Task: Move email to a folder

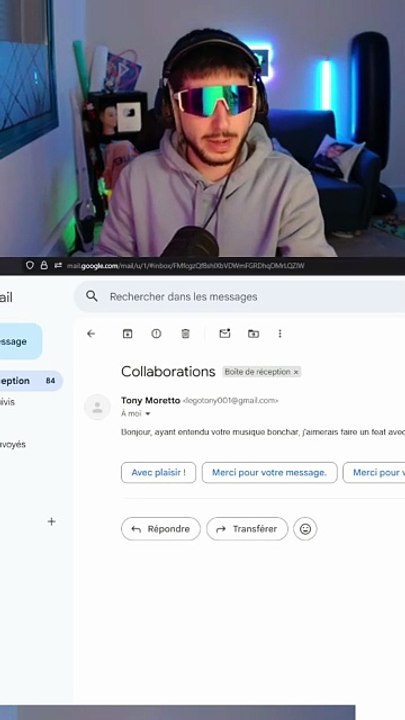Action: click(x=253, y=334)
